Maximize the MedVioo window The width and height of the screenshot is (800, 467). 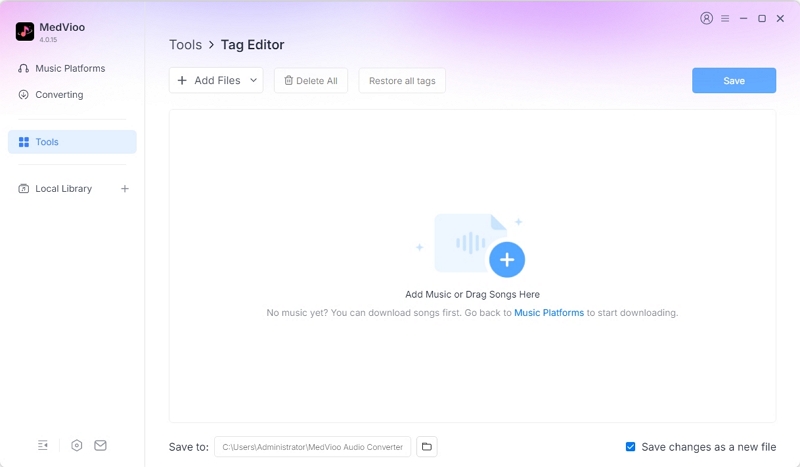(x=762, y=18)
